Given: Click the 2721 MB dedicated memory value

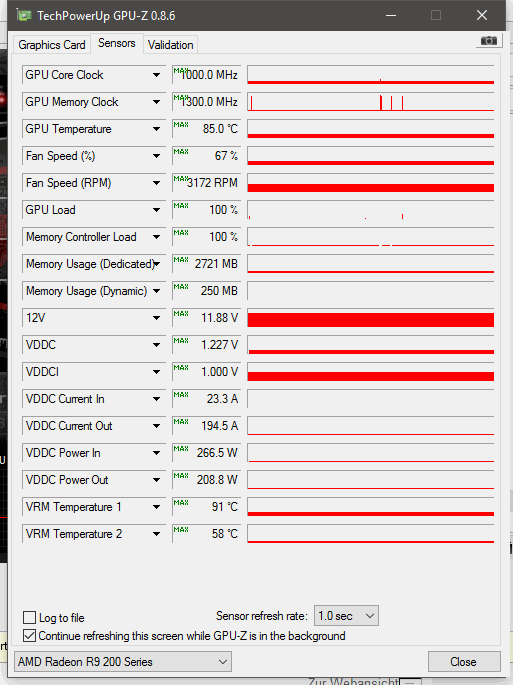Looking at the screenshot, I should pyautogui.click(x=206, y=264).
